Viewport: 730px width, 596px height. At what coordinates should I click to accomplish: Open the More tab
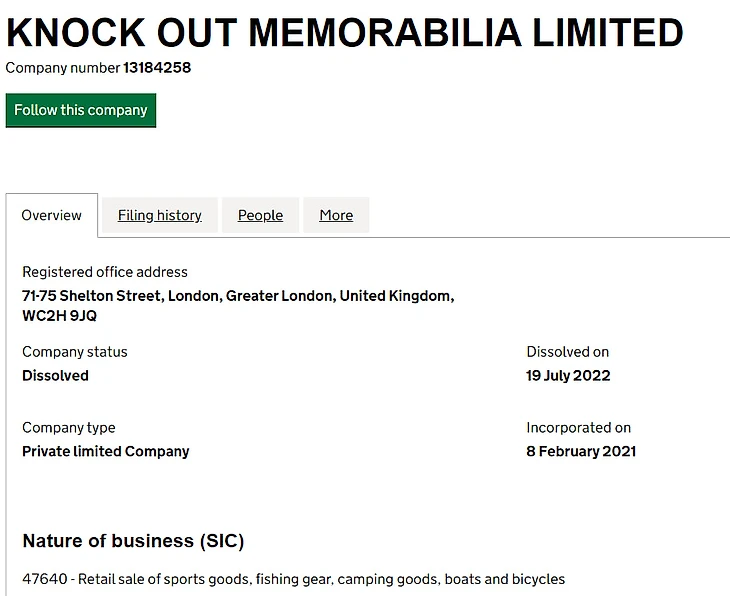pos(336,215)
